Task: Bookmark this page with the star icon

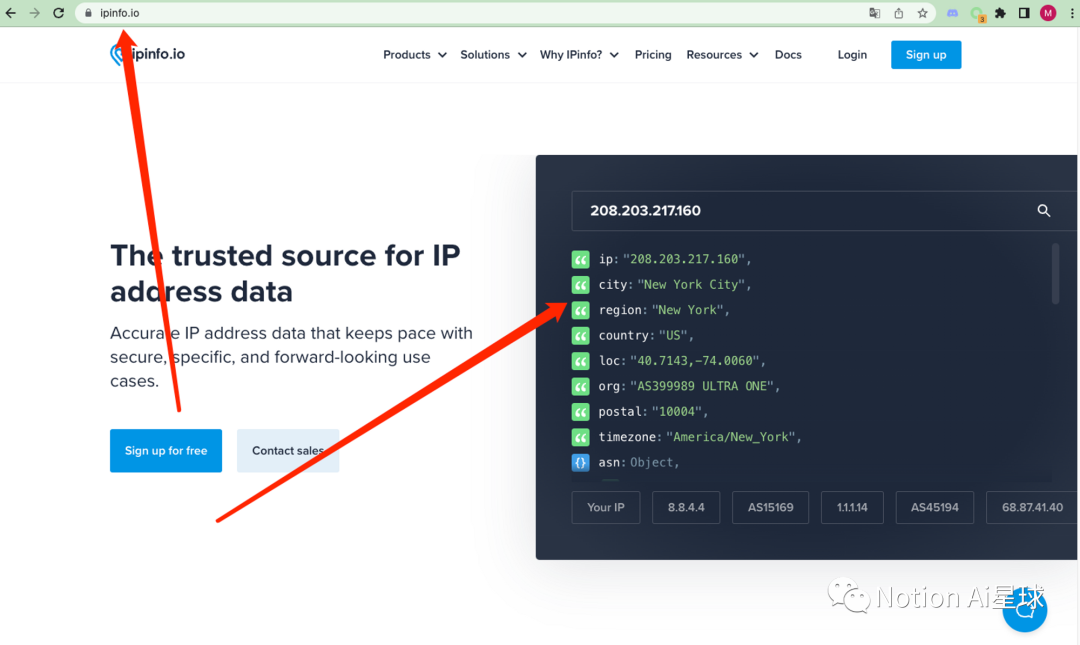Action: (923, 13)
